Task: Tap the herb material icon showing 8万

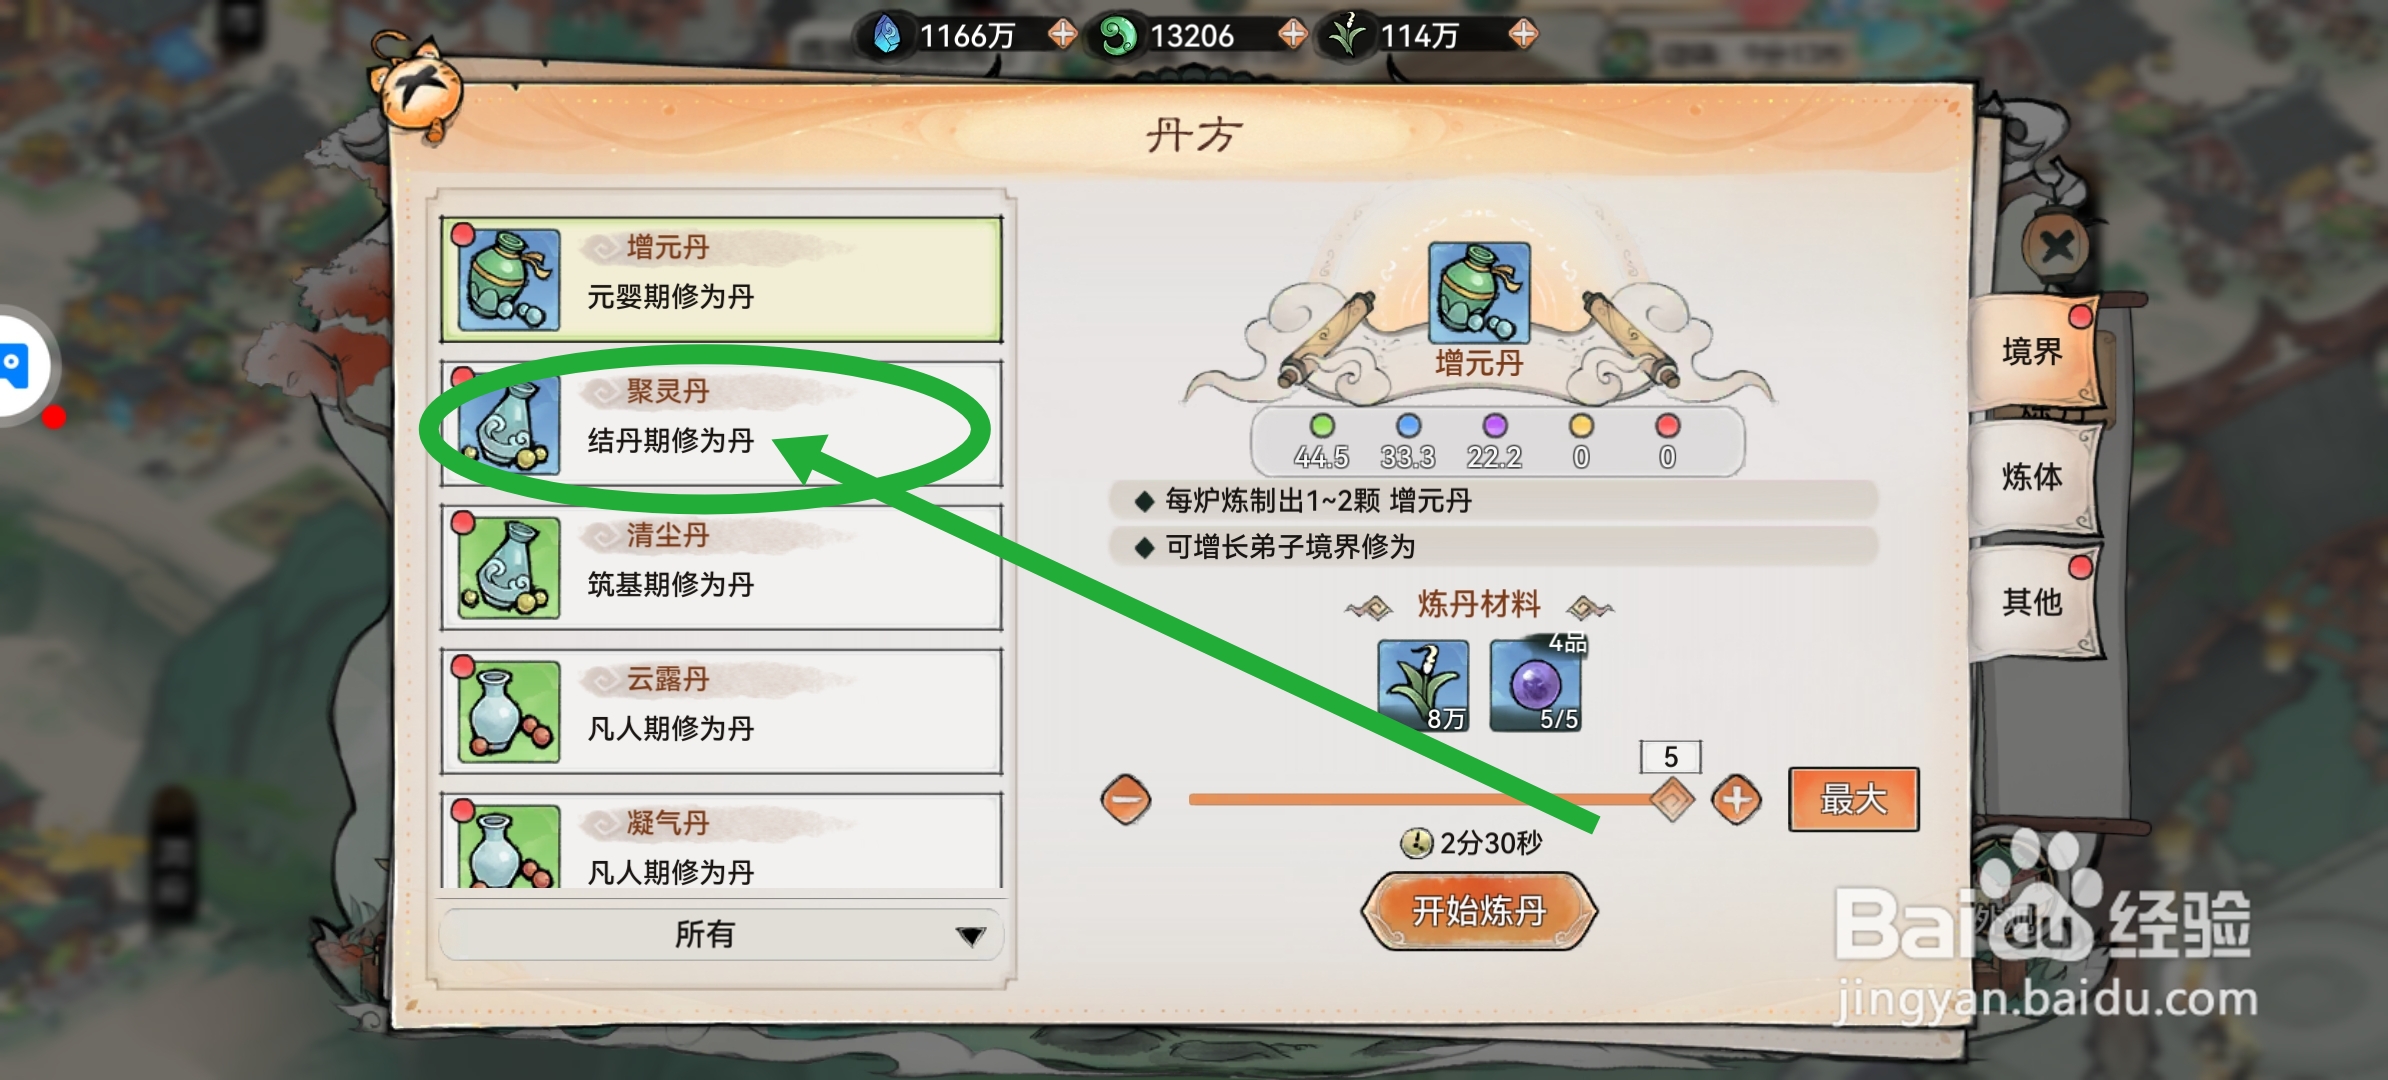Action: tap(1424, 686)
